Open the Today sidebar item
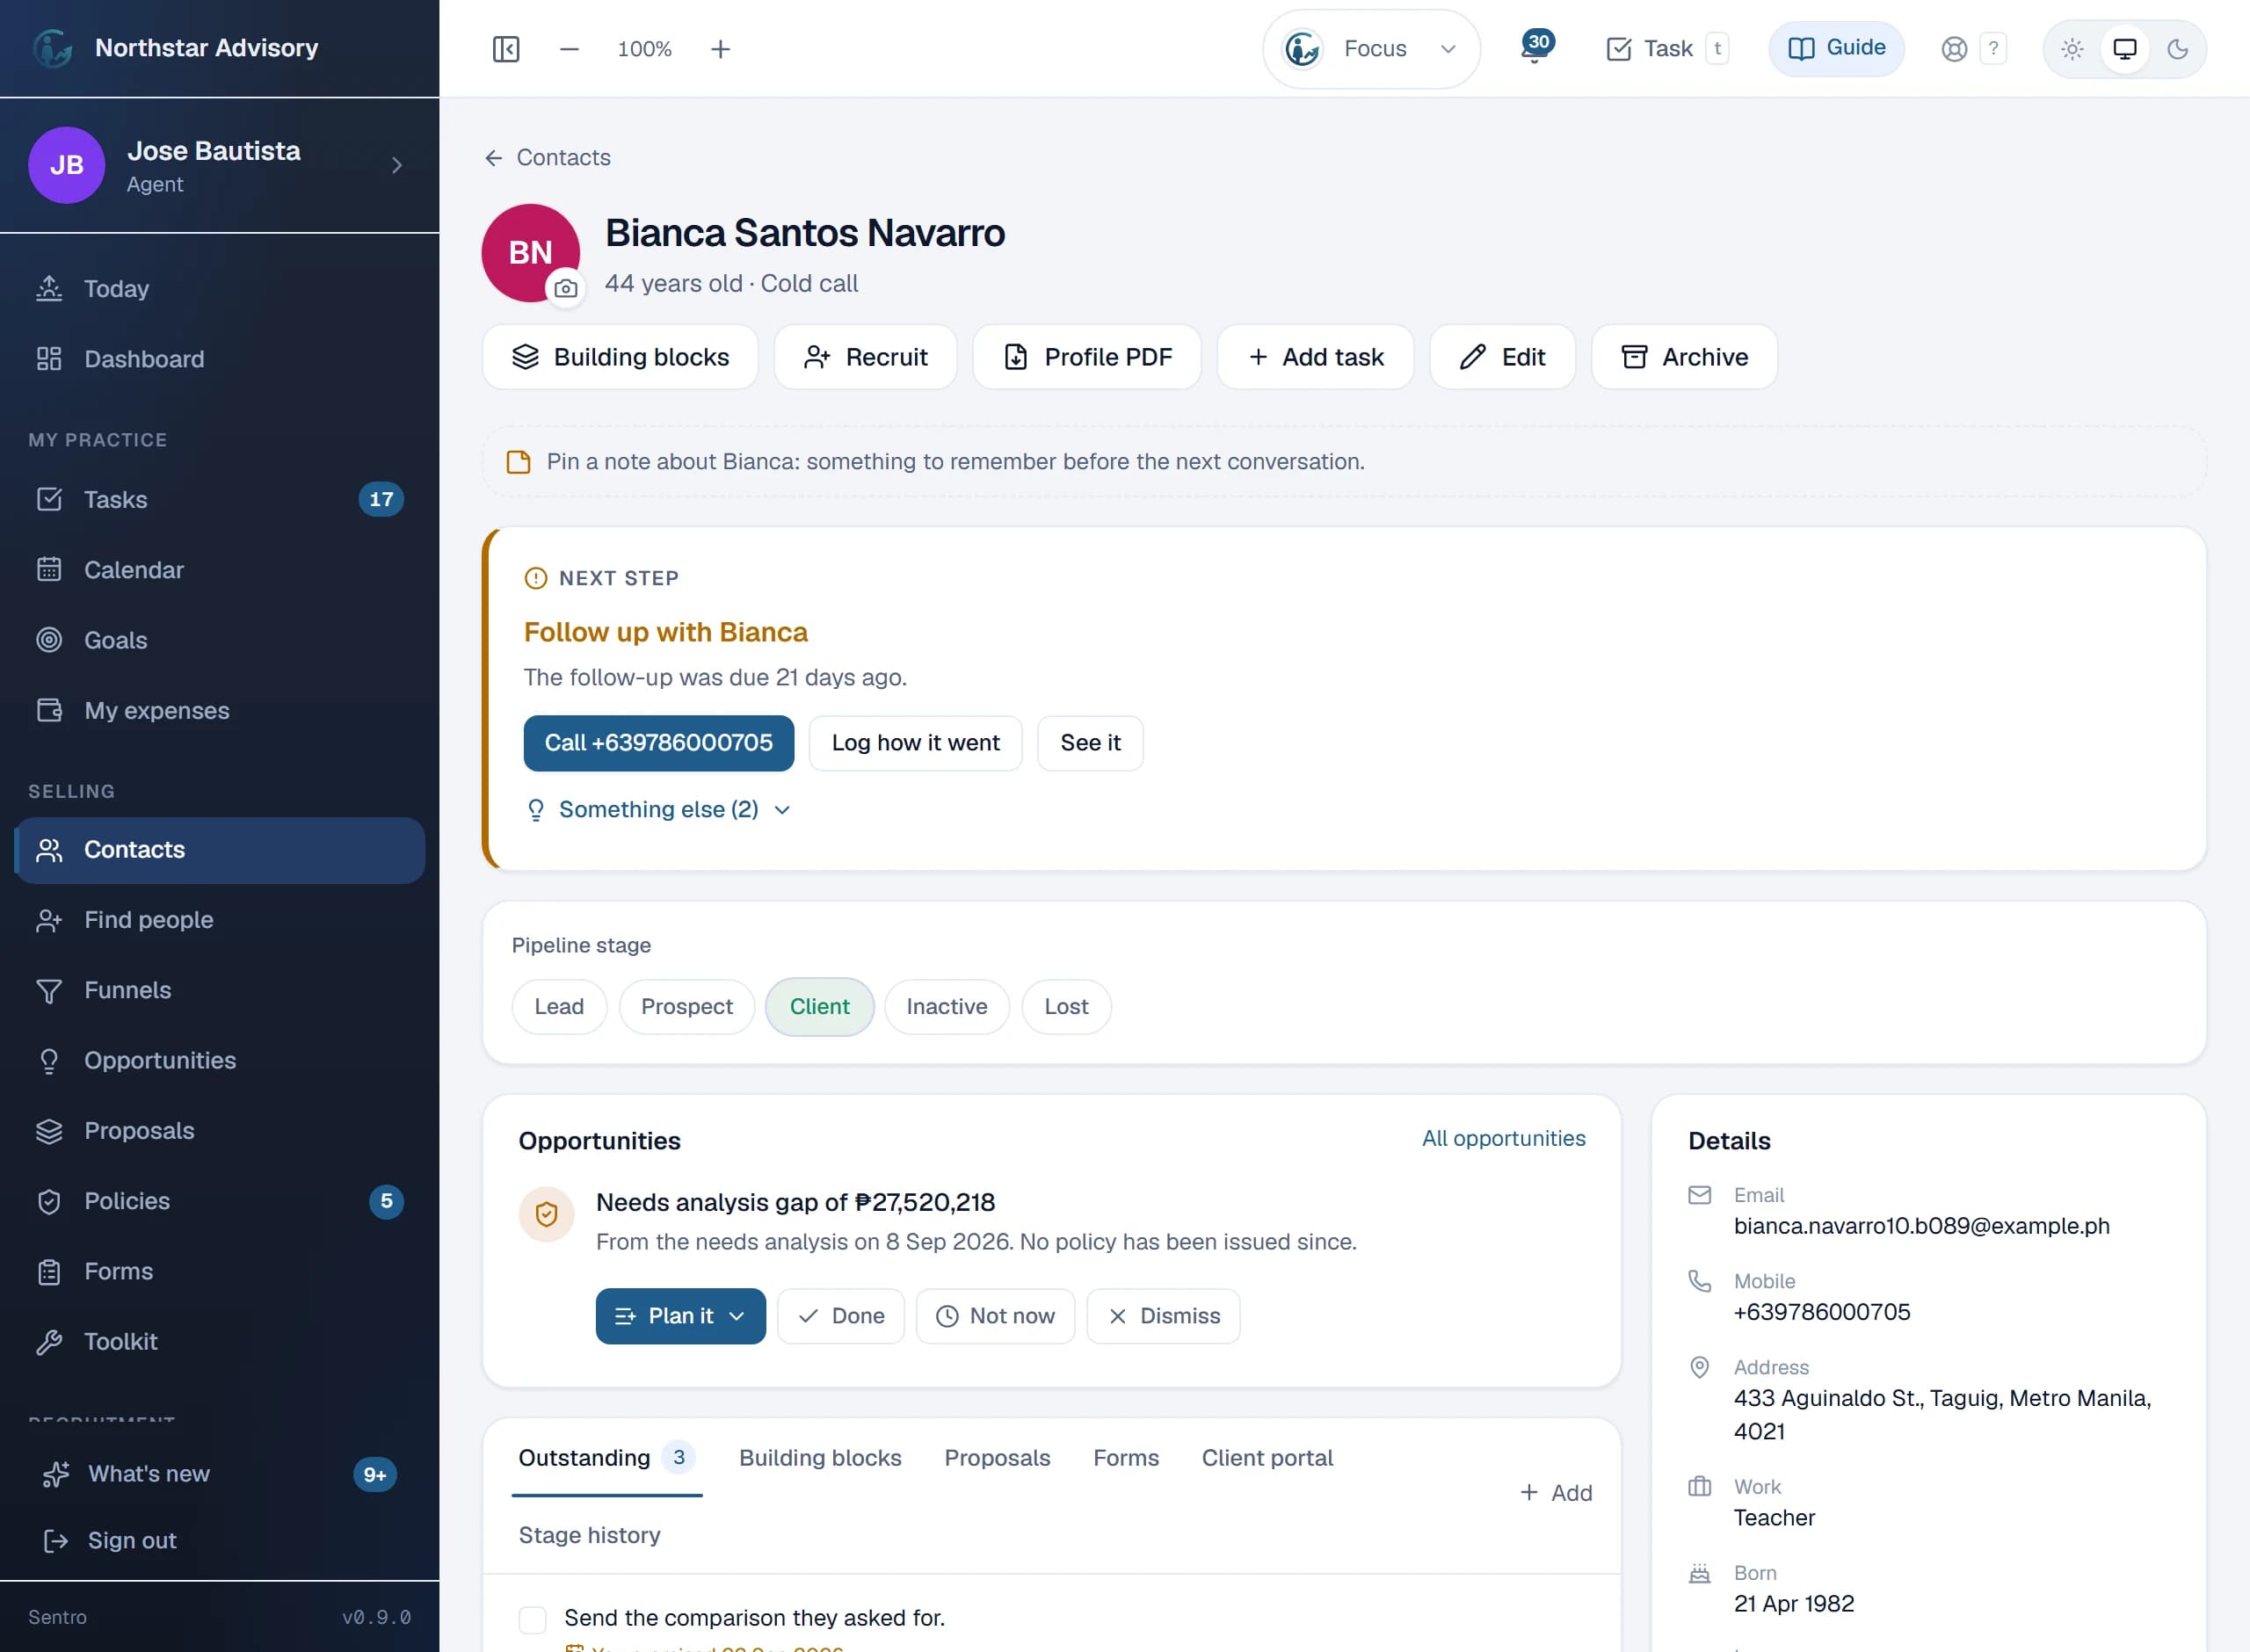2250x1652 pixels. pyautogui.click(x=220, y=289)
